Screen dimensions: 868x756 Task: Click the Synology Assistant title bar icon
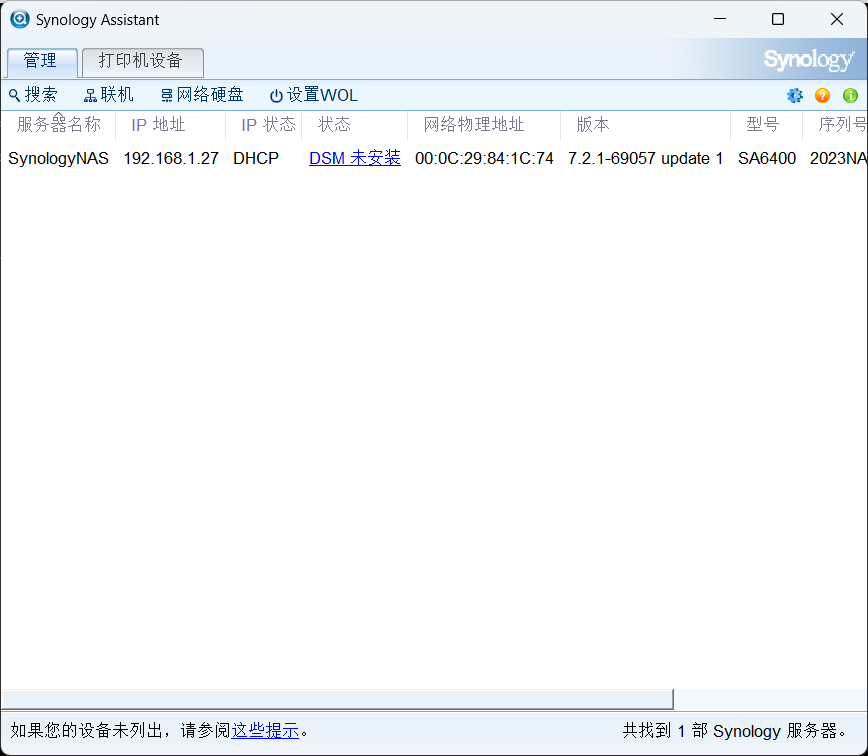coord(18,18)
